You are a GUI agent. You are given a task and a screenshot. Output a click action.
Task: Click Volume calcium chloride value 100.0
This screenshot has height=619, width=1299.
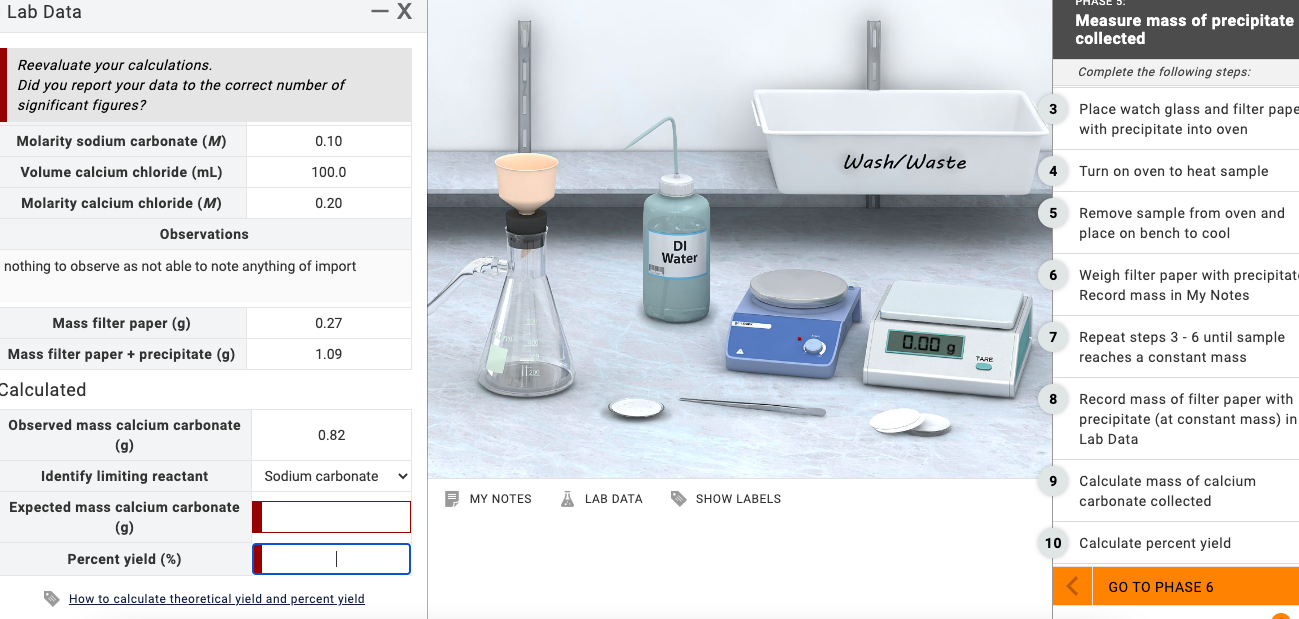[x=329, y=172]
